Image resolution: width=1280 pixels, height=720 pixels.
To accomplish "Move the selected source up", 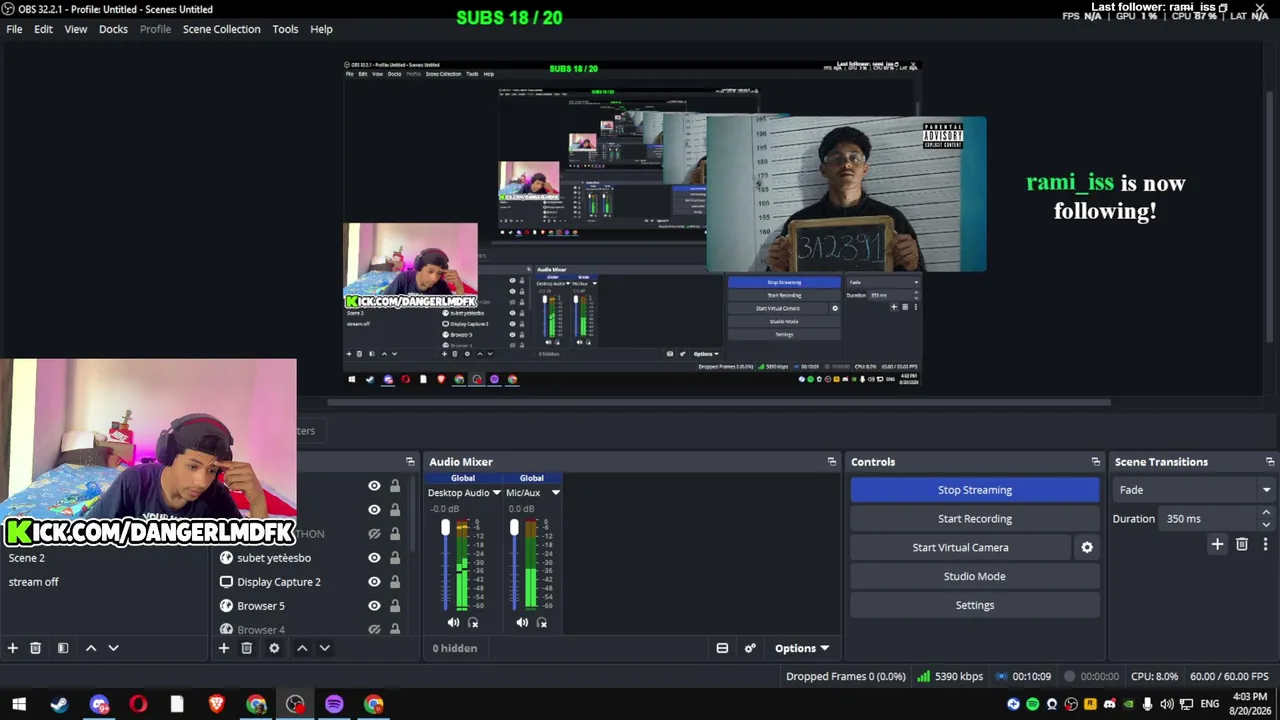I will click(x=302, y=648).
